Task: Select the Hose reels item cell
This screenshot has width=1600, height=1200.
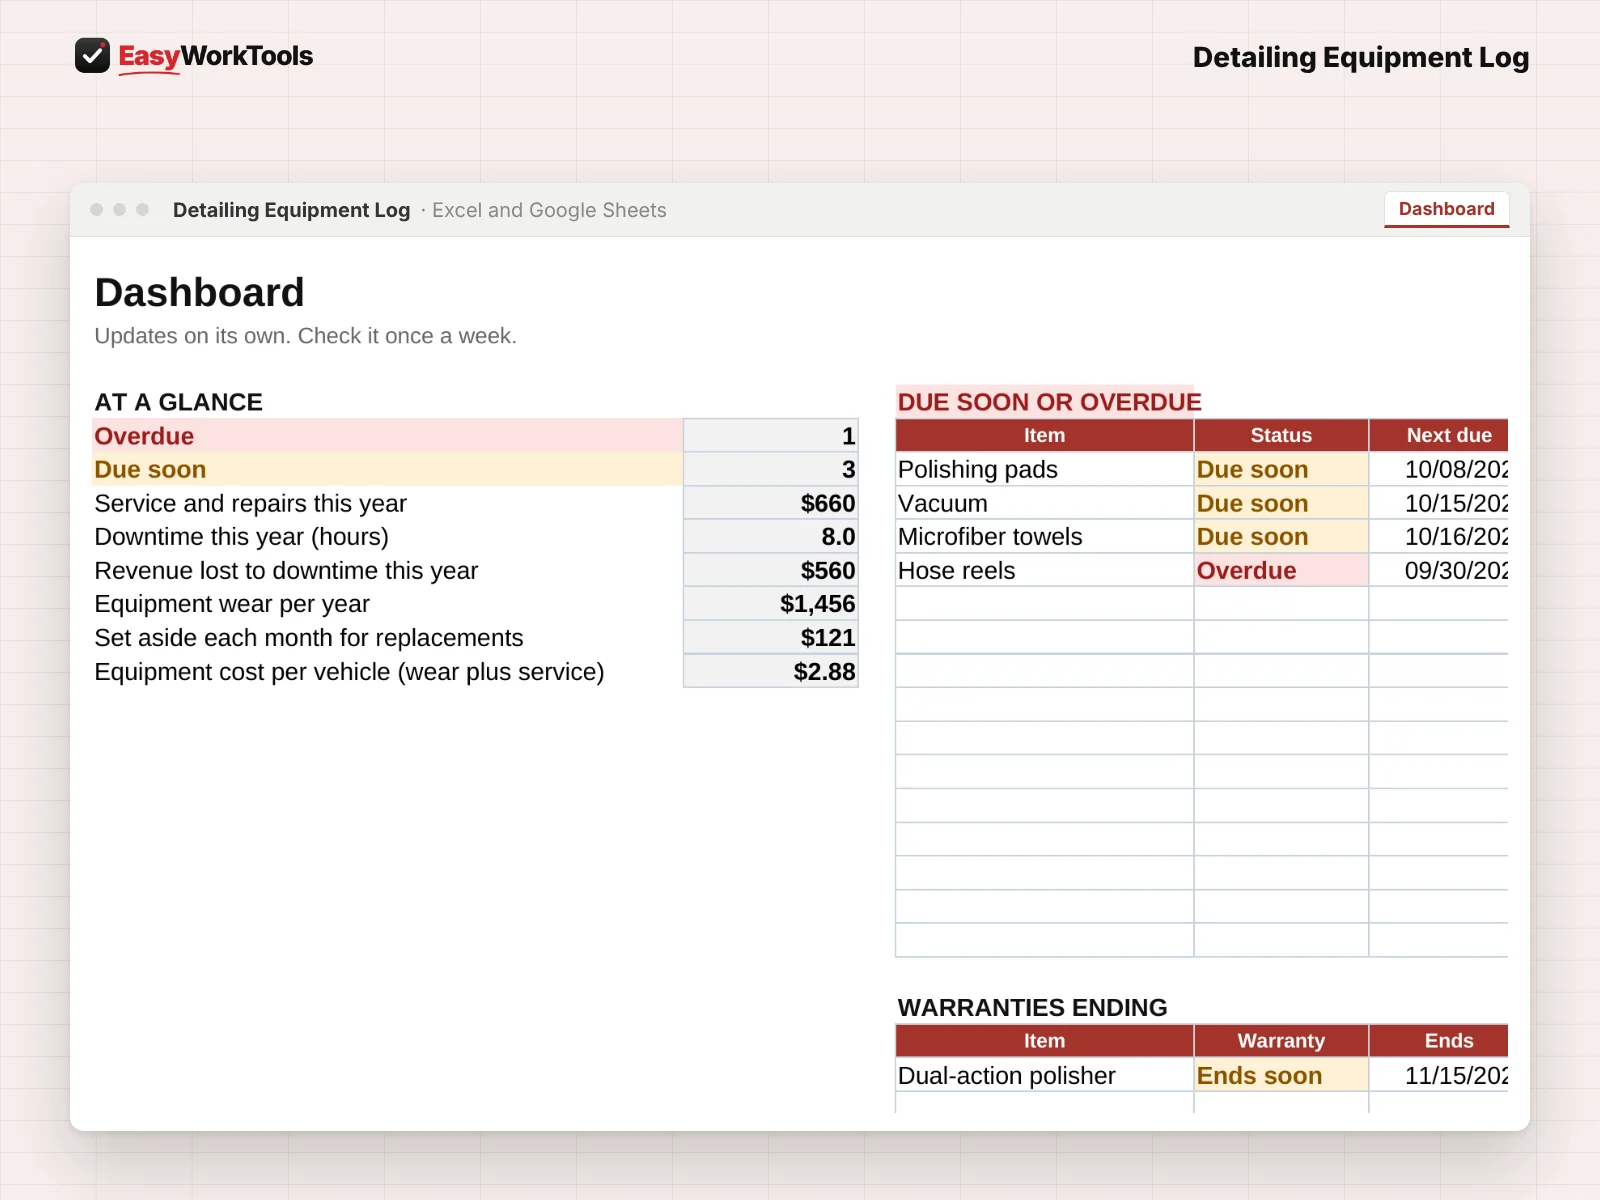Action: tap(1044, 570)
